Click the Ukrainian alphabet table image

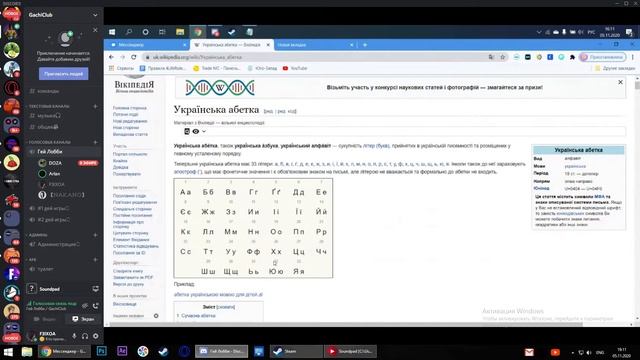[x=253, y=228]
